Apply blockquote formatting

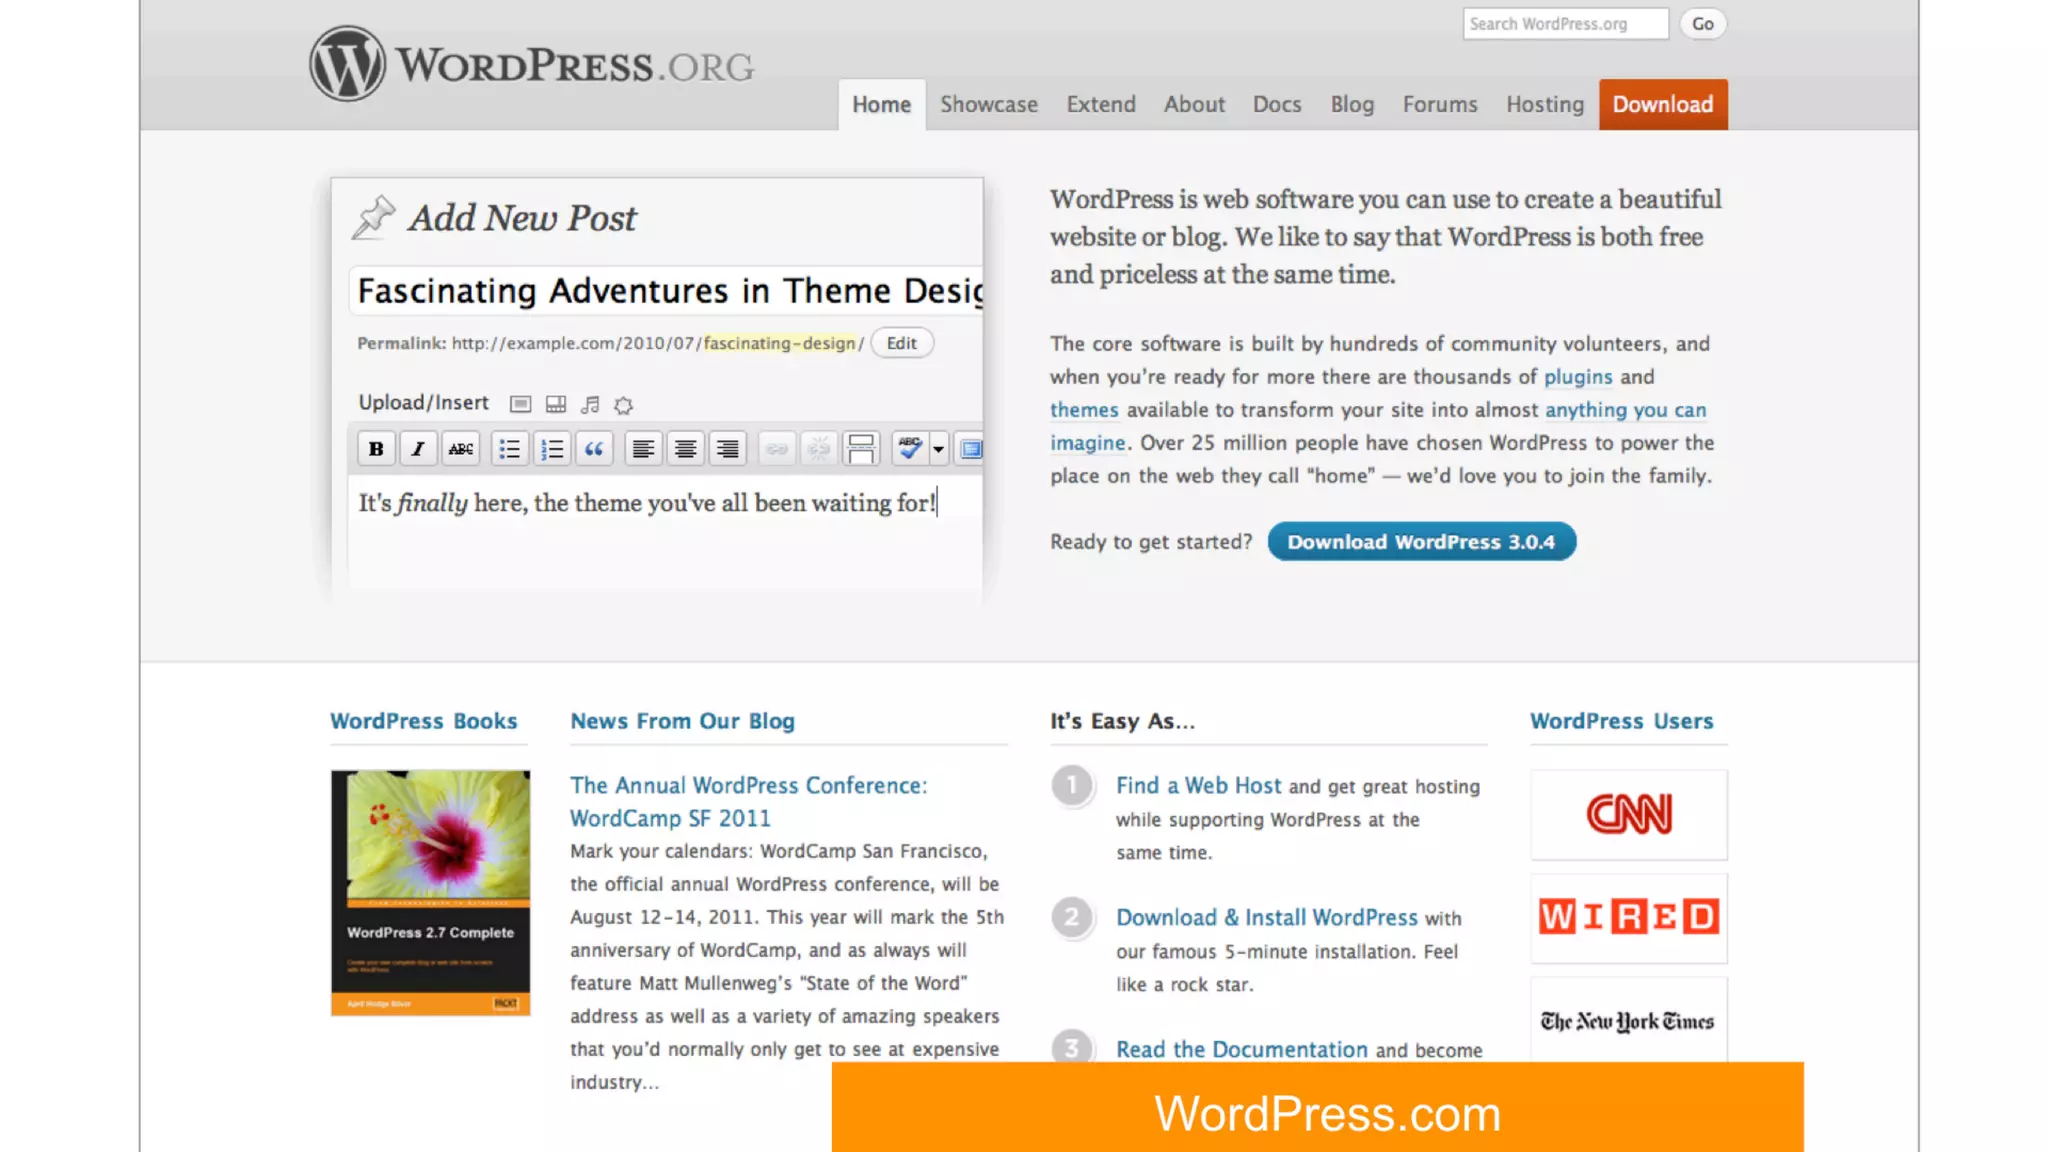coord(594,449)
